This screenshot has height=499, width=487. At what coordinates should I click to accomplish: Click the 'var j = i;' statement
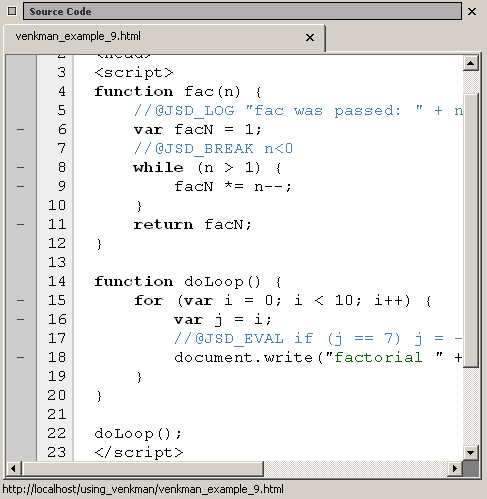pos(223,320)
